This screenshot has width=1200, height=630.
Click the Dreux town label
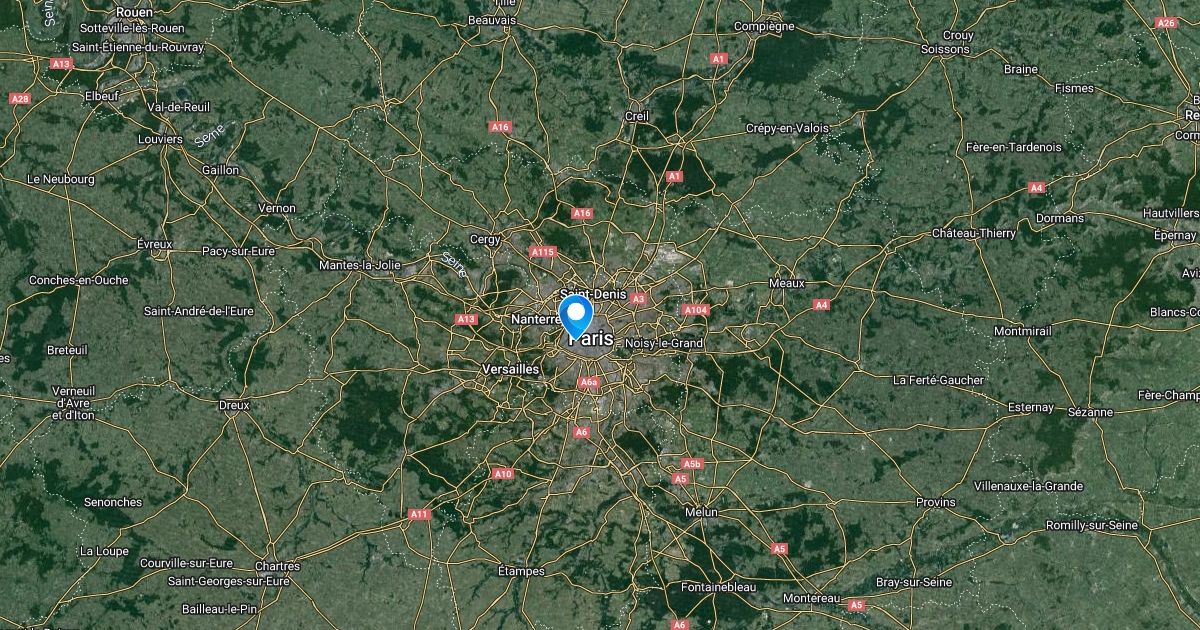coord(234,406)
